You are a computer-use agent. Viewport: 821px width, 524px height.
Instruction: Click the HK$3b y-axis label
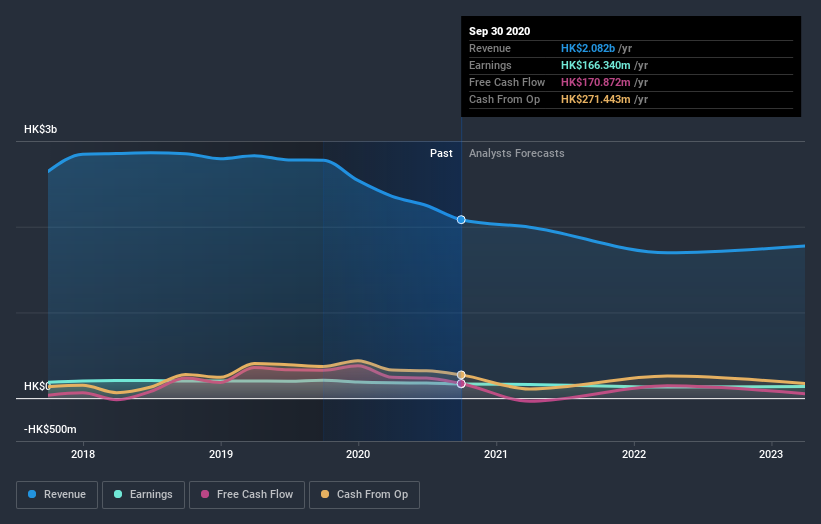40,129
